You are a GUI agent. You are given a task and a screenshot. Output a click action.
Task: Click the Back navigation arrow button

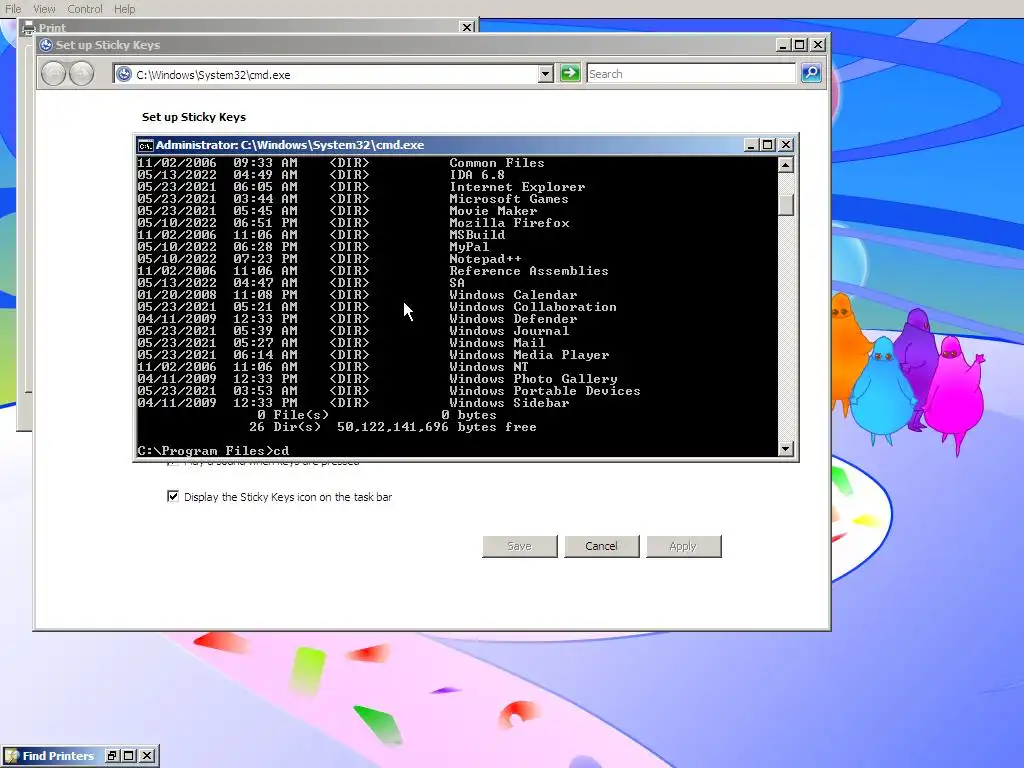(54, 73)
